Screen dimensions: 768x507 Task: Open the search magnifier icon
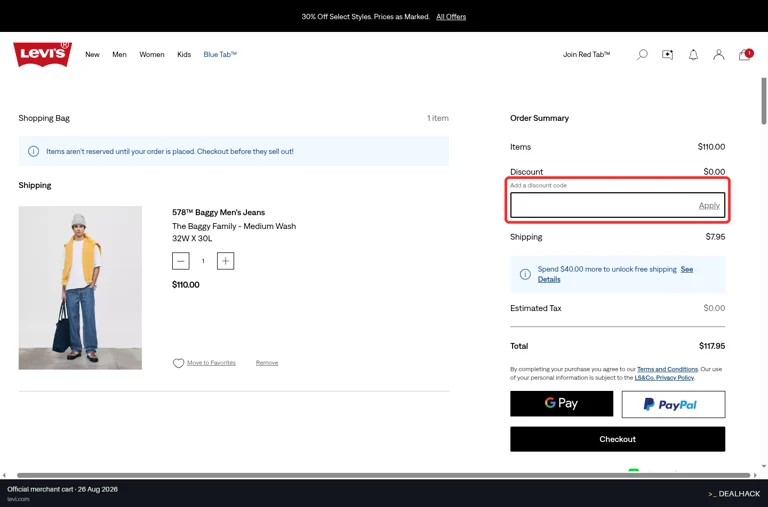tap(642, 55)
